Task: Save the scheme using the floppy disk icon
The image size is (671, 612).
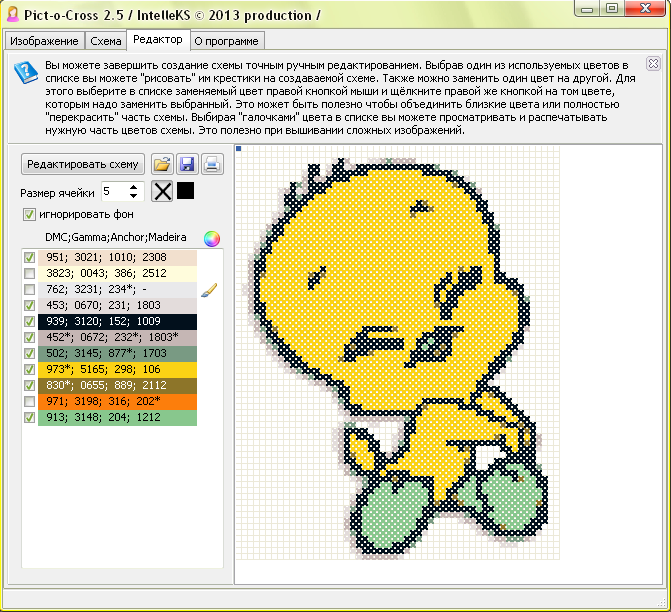Action: click(x=187, y=164)
